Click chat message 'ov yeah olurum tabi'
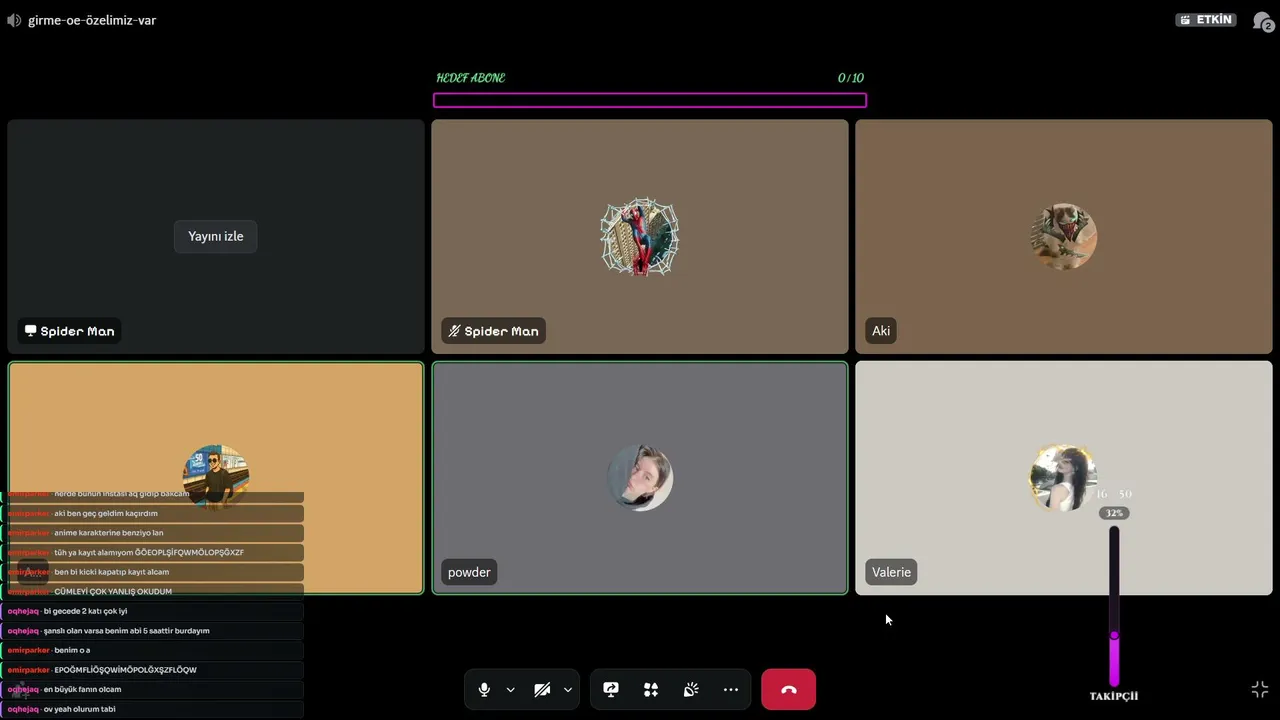 pos(79,710)
